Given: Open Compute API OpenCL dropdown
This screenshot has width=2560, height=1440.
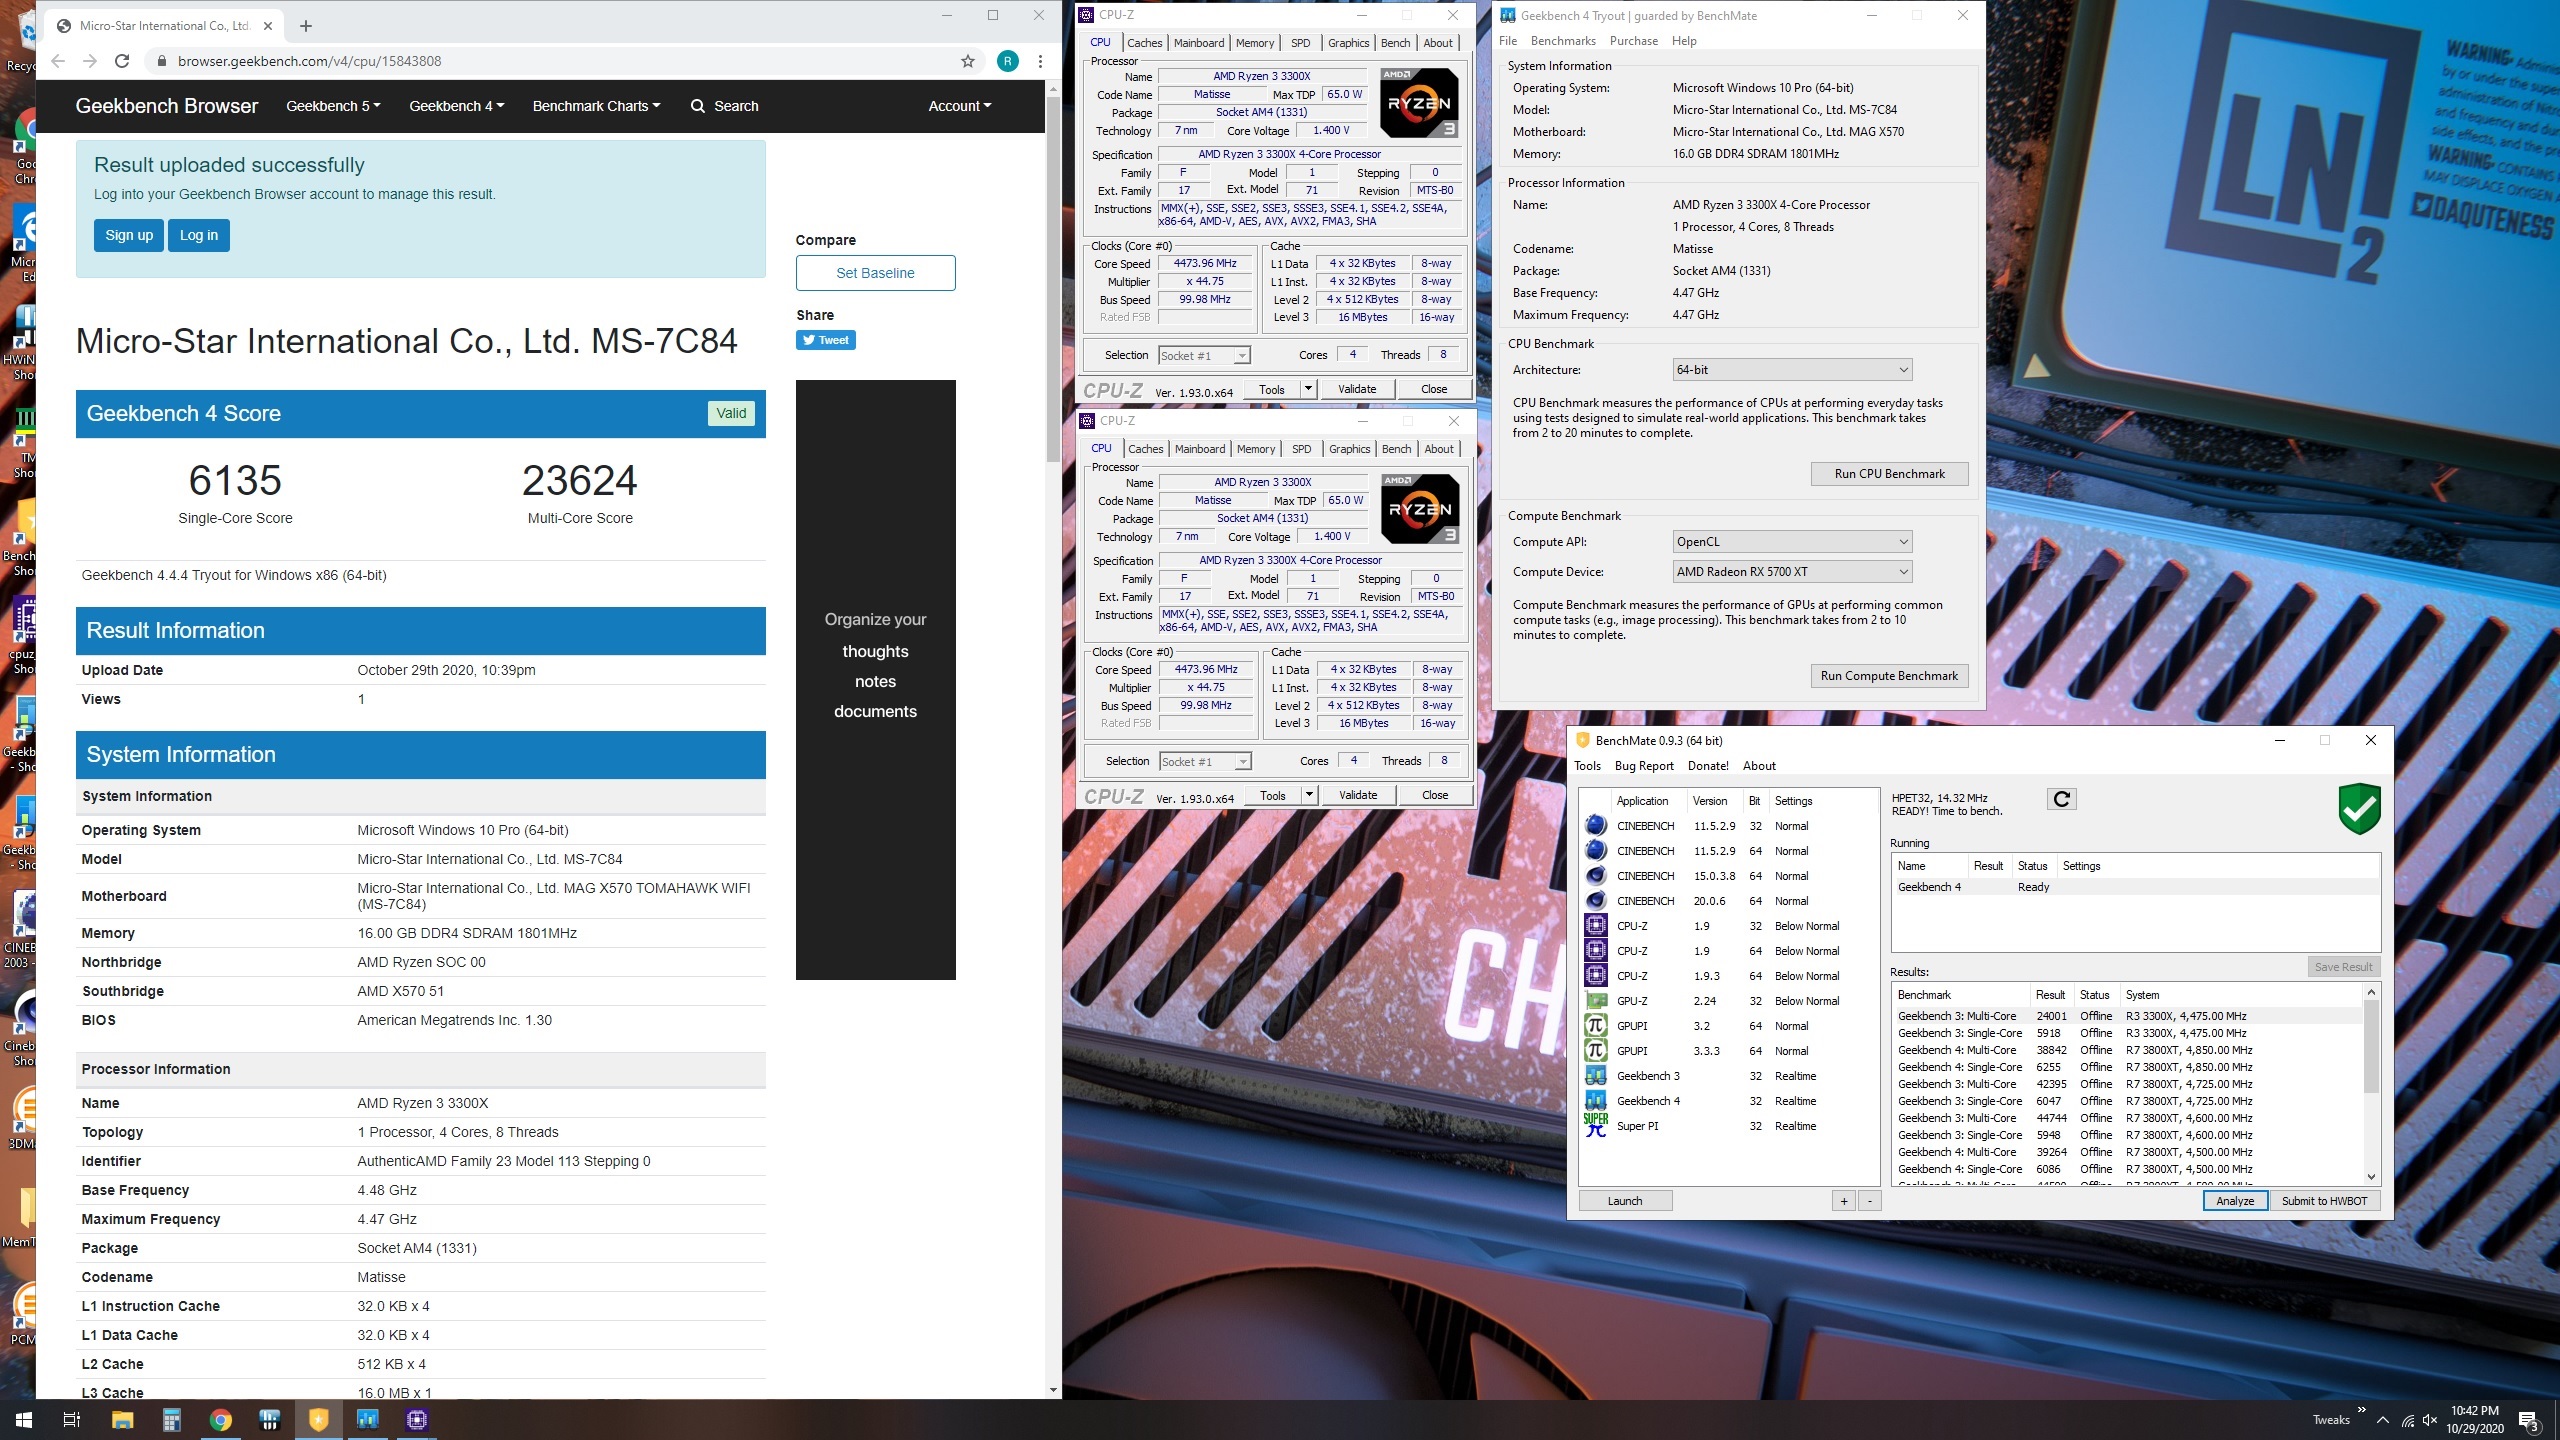Looking at the screenshot, I should coord(1792,542).
